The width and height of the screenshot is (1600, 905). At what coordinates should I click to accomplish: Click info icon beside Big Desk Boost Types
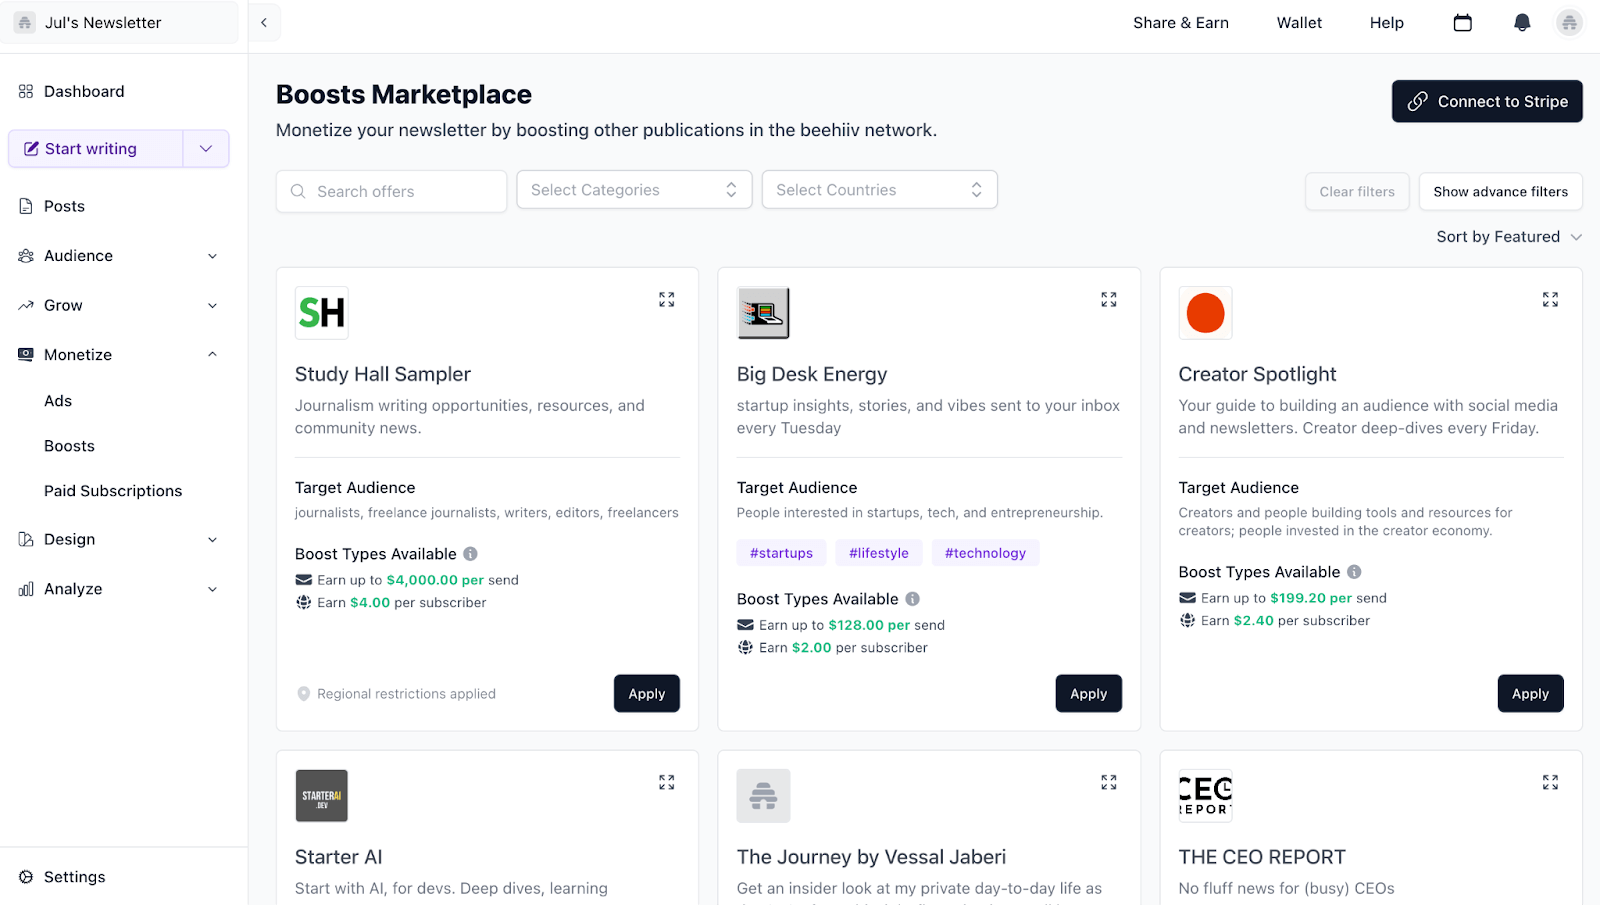coord(912,599)
